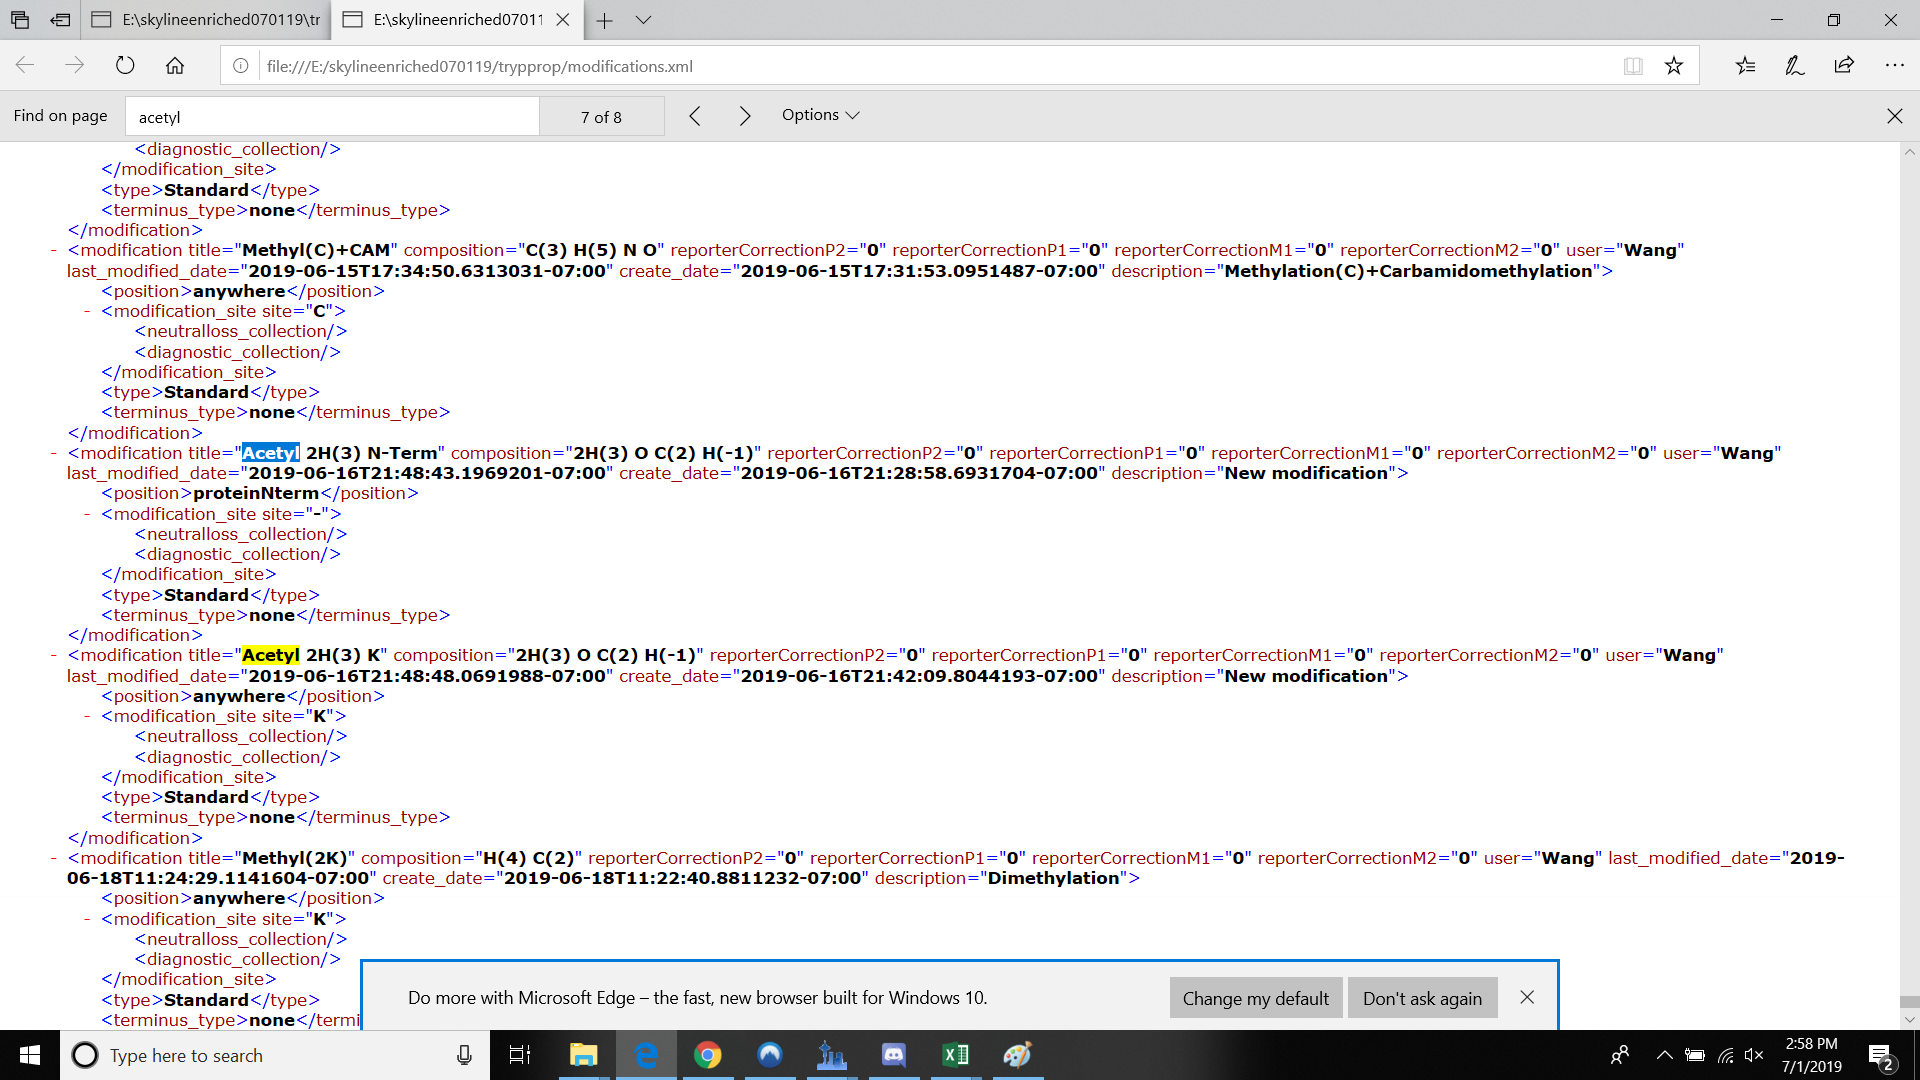This screenshot has width=1920, height=1080.
Task: Click Don't ask again button
Action: coord(1422,998)
